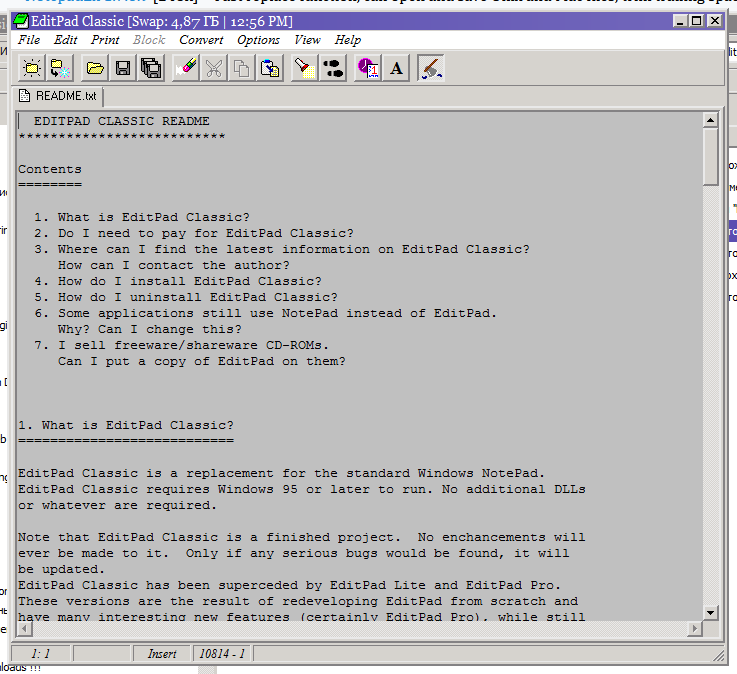
Task: Save the file using the floppy icon
Action: tap(123, 69)
